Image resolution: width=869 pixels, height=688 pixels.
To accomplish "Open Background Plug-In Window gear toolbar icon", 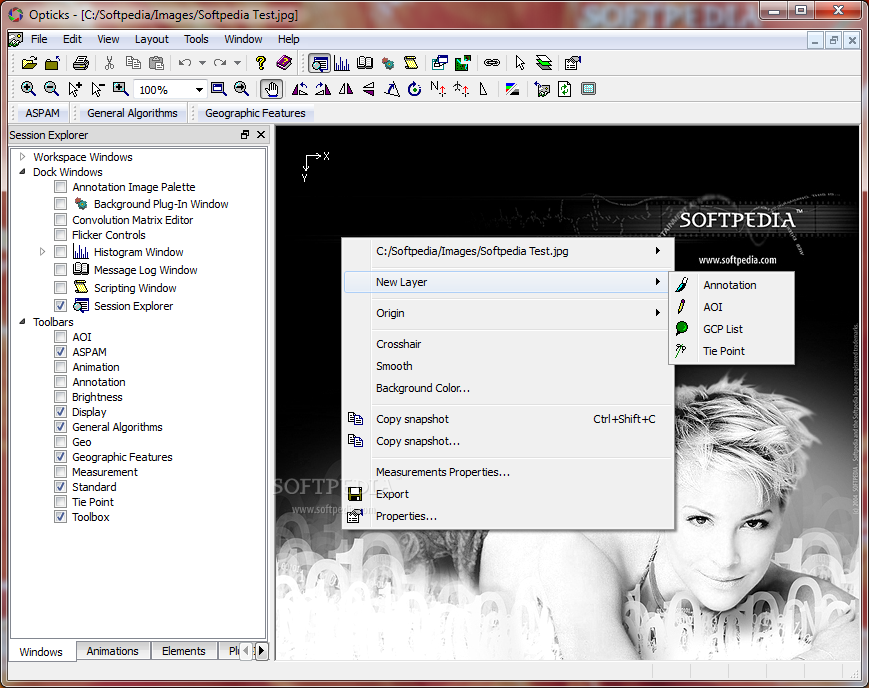I will pyautogui.click(x=388, y=63).
